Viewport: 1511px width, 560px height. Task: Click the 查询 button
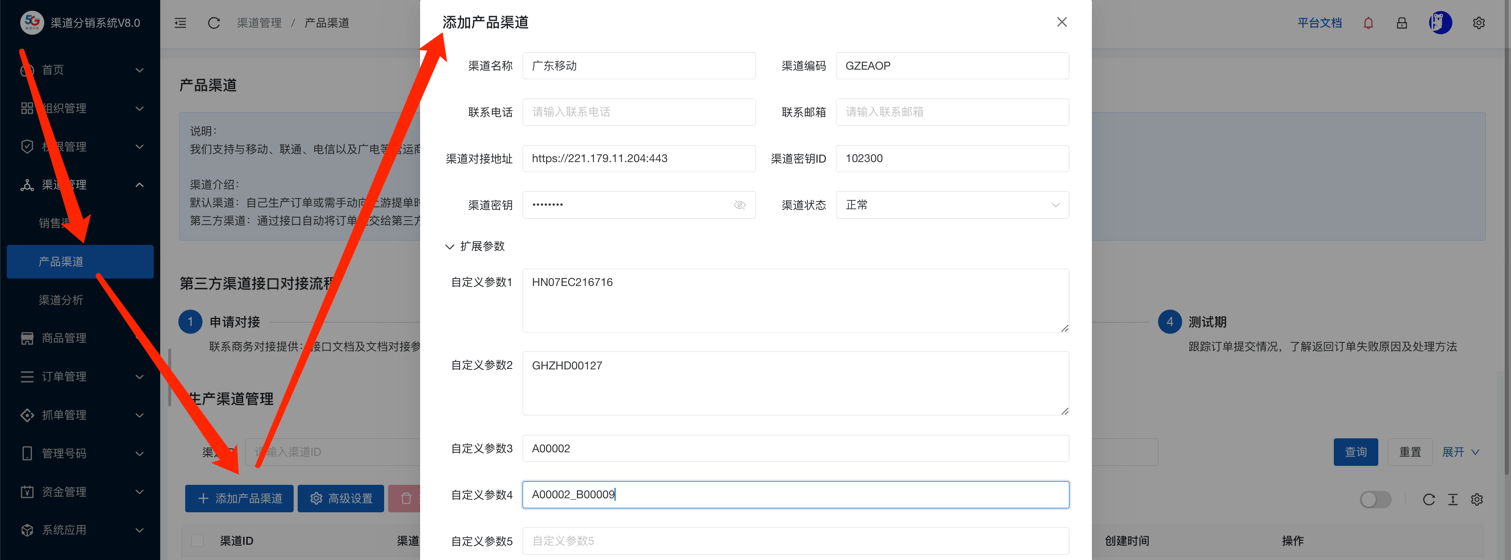(x=1355, y=452)
